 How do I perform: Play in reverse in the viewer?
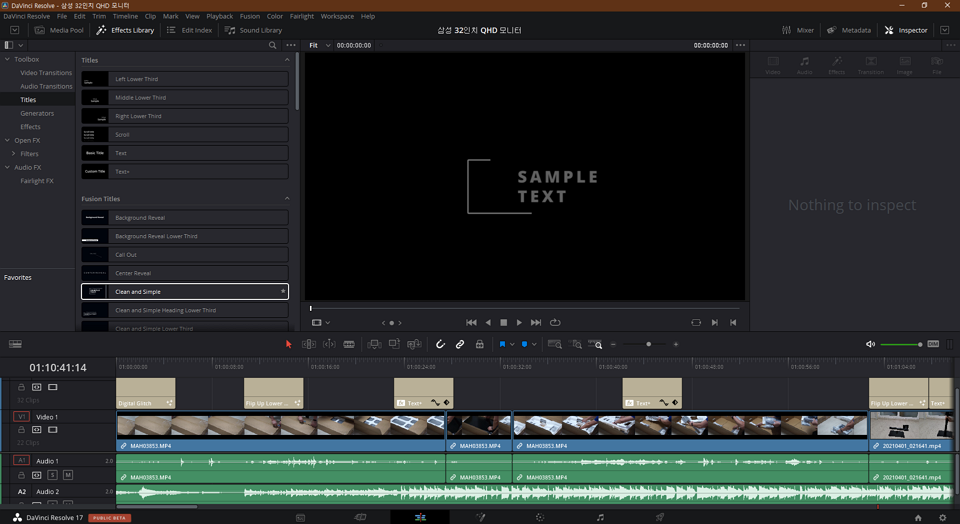(x=488, y=323)
